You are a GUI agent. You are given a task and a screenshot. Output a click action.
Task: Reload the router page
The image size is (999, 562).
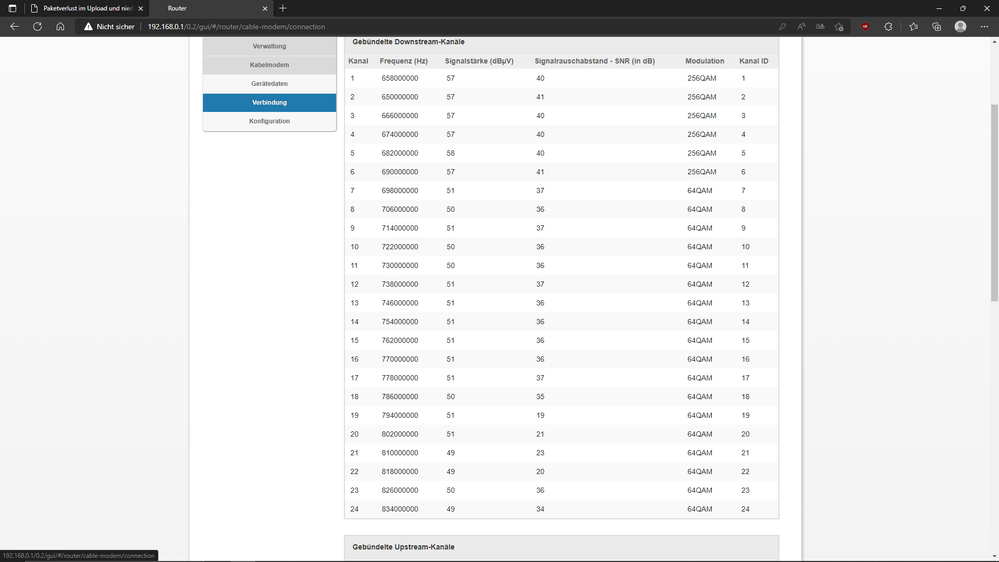pos(38,27)
